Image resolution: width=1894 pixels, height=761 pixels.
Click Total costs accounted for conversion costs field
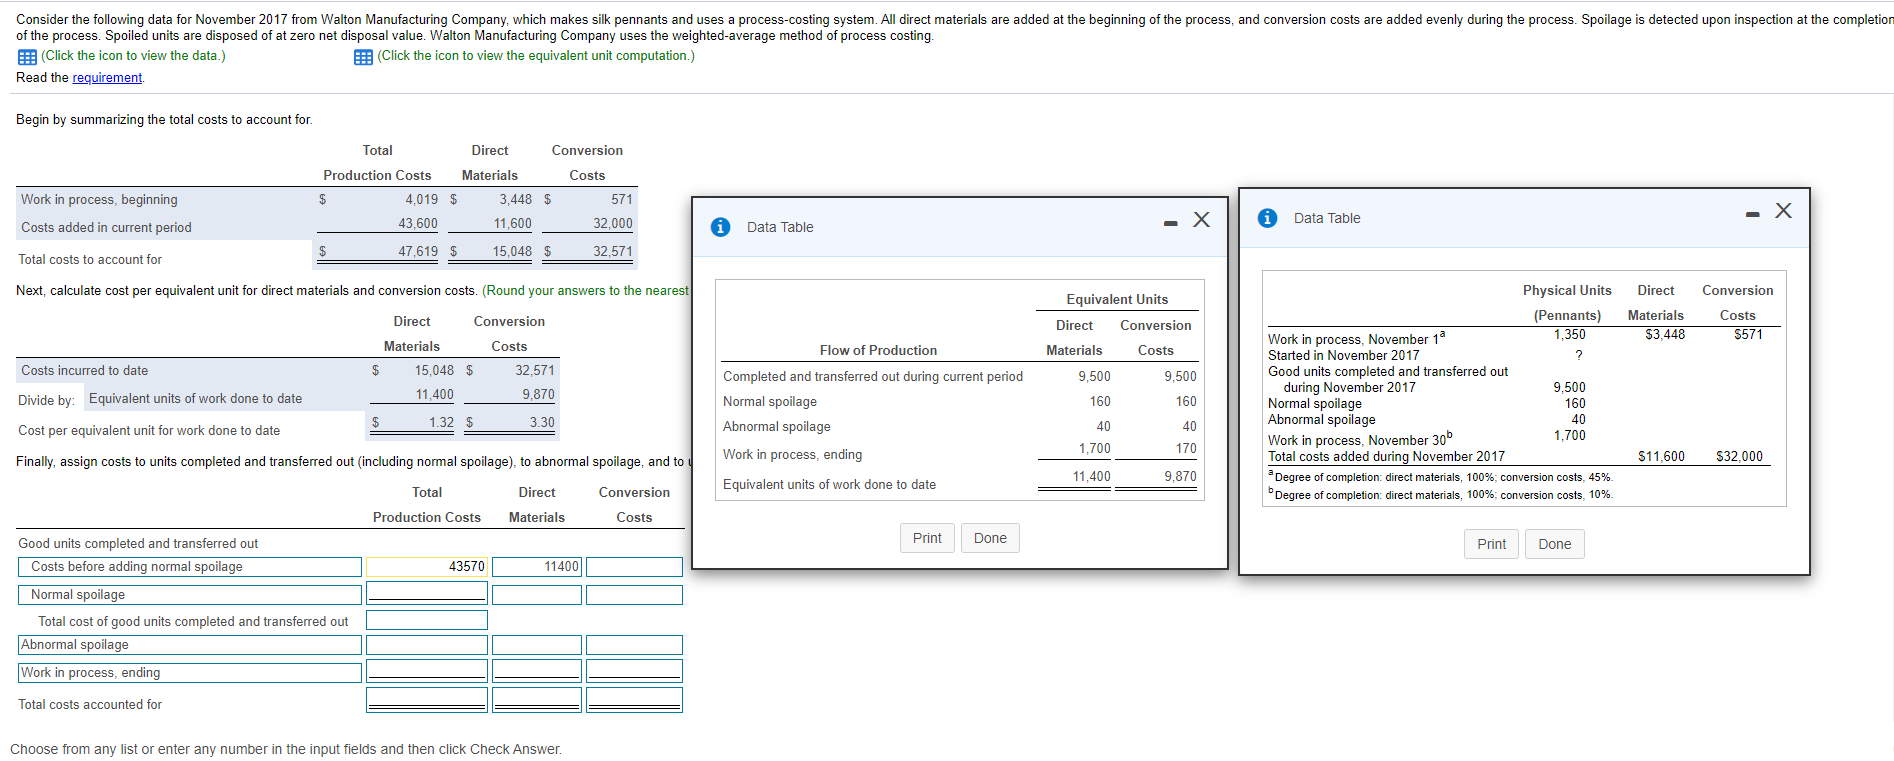(x=634, y=700)
